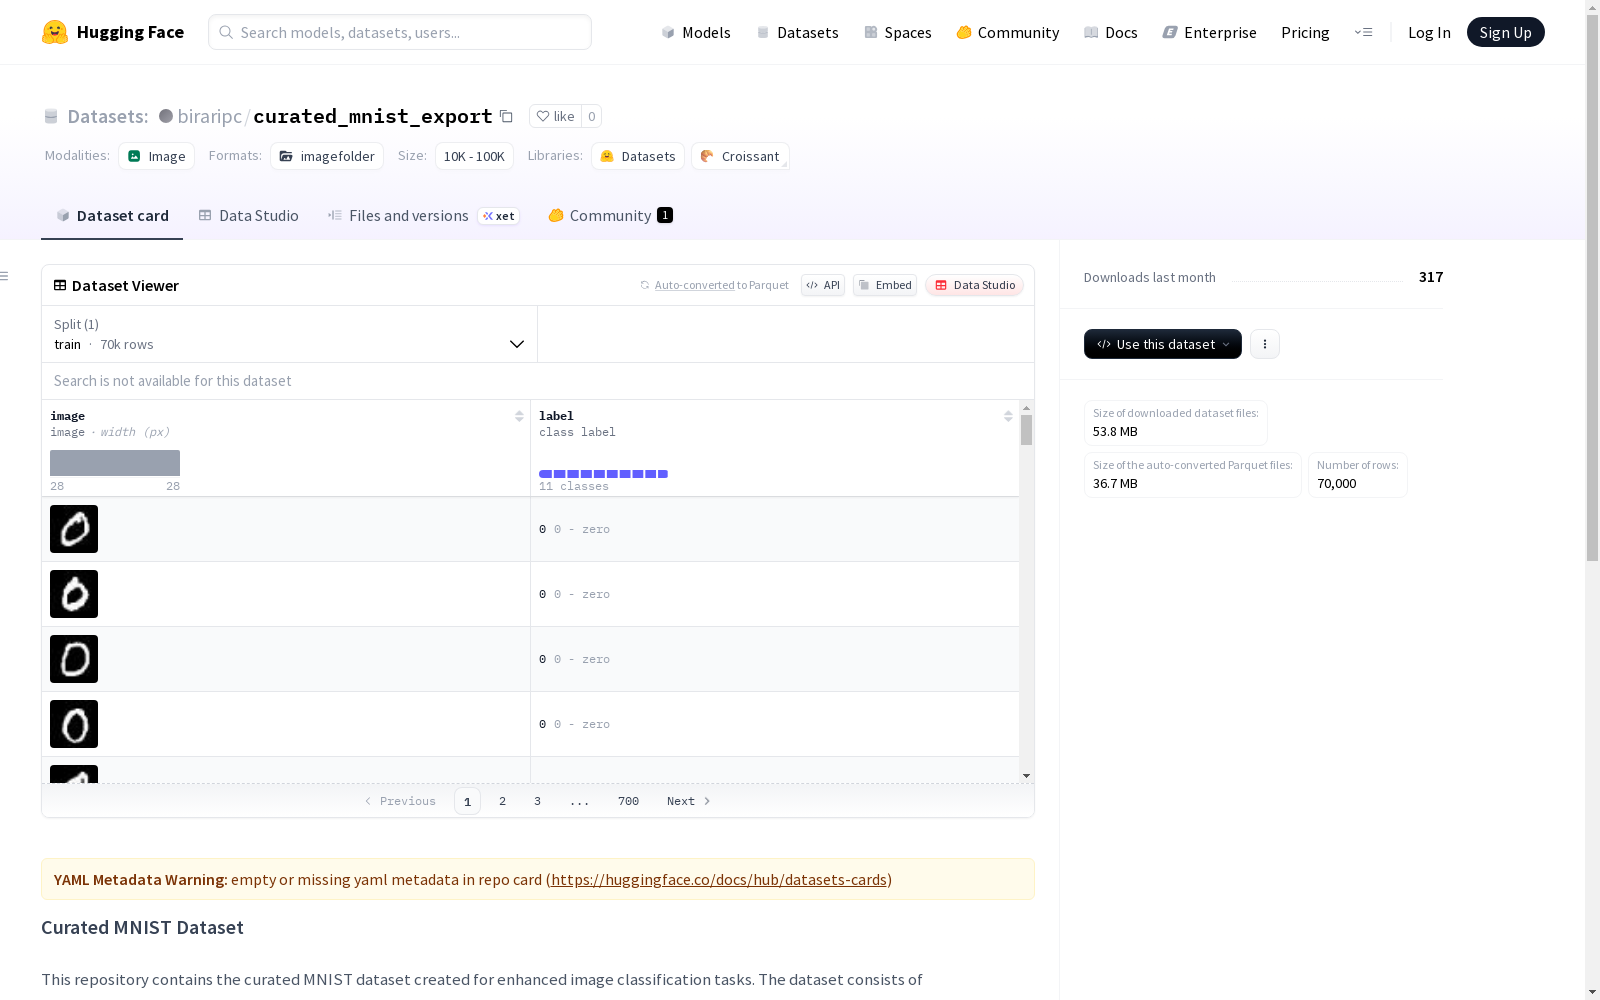1600x1000 pixels.
Task: Click the imagefolder format tag
Action: click(x=327, y=156)
